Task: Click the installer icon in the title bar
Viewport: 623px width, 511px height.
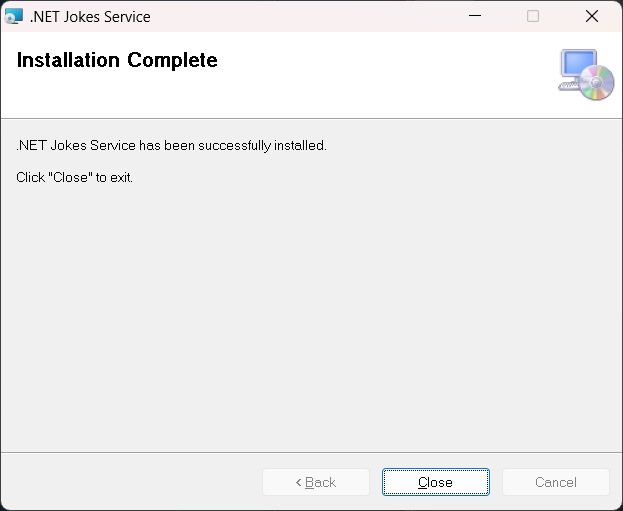Action: (x=14, y=16)
